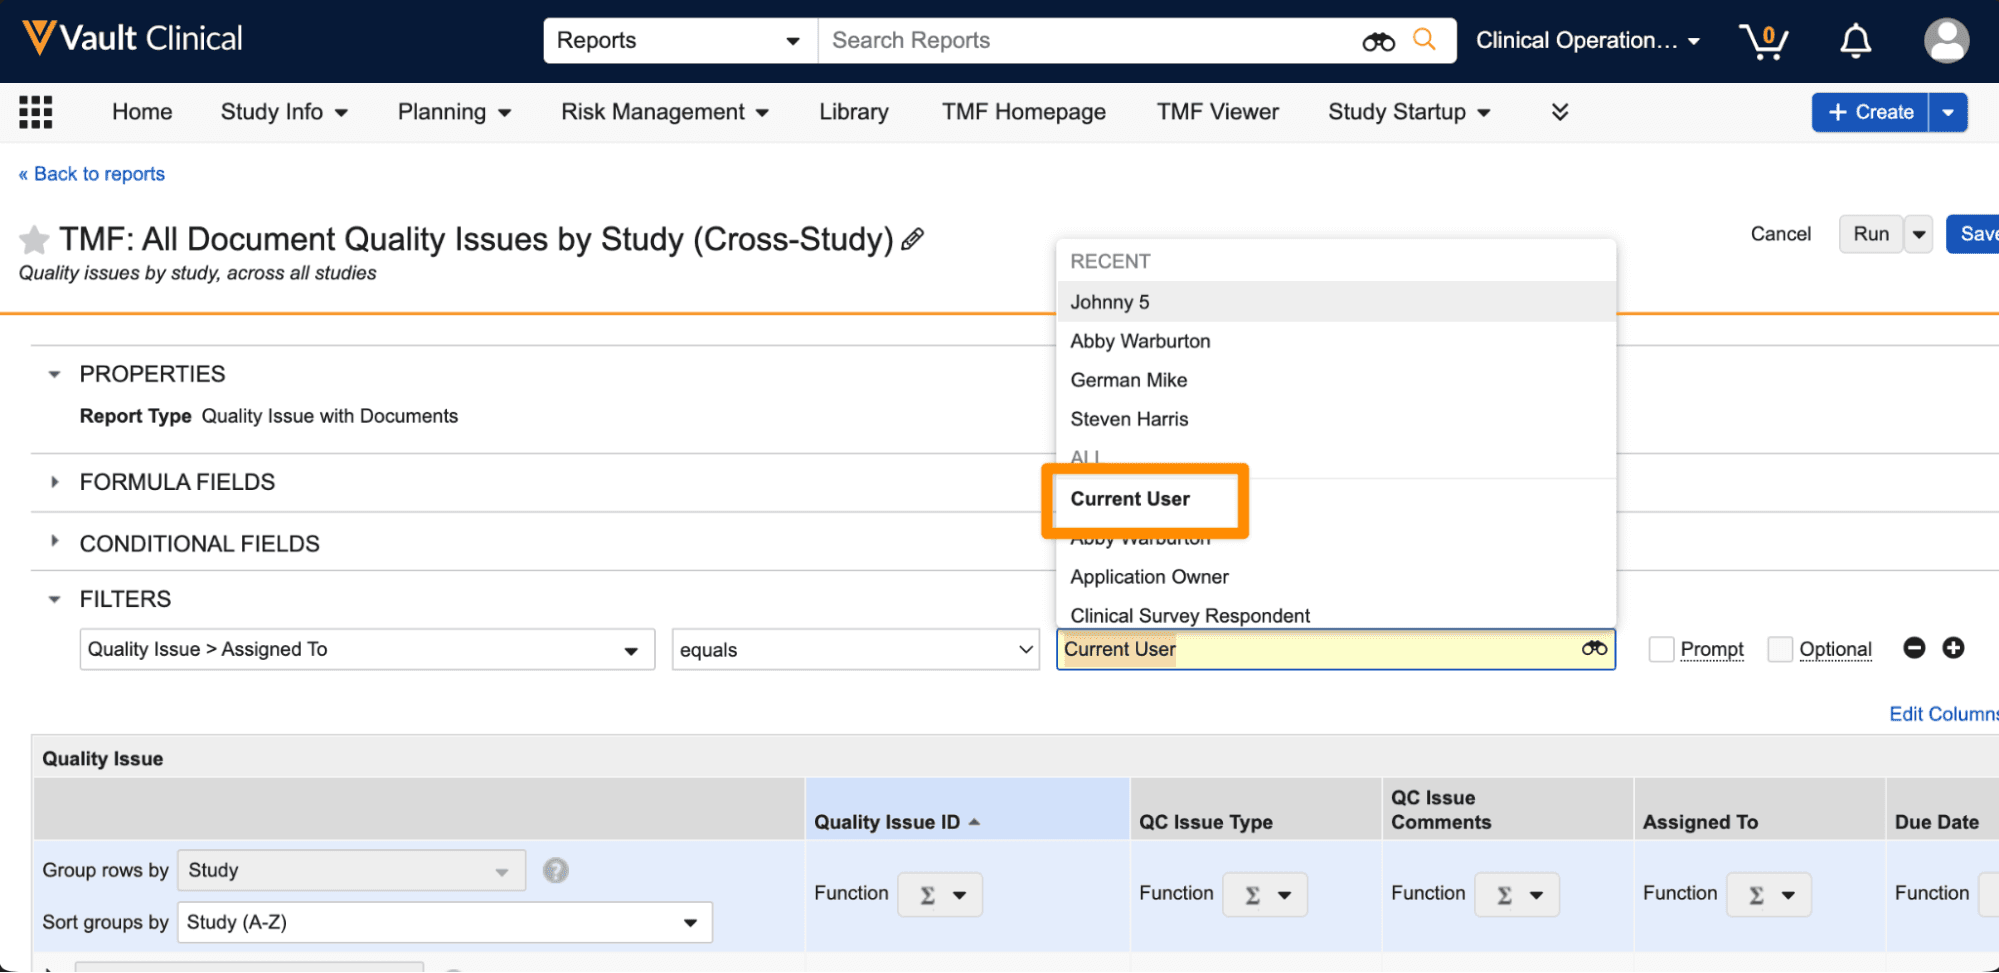Select German Mike from recent list
The image size is (1999, 973).
click(x=1336, y=380)
